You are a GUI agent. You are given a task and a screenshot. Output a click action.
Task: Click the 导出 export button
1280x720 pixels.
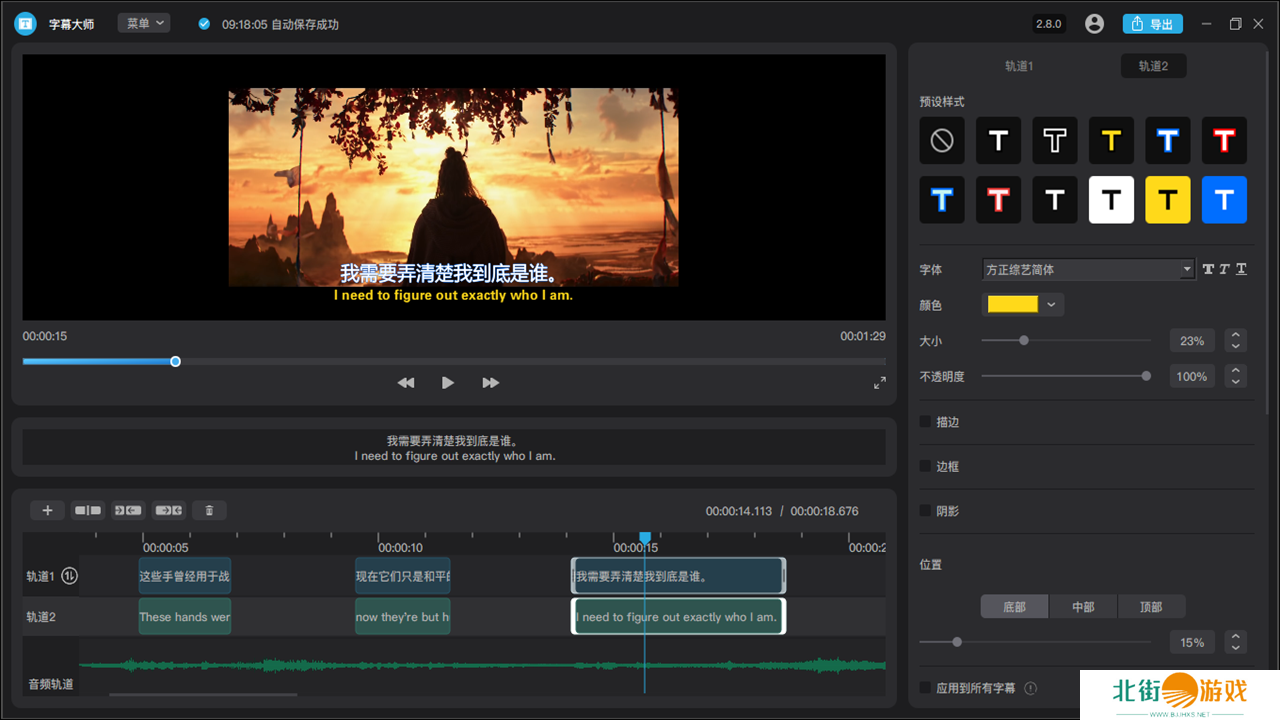click(x=1152, y=24)
